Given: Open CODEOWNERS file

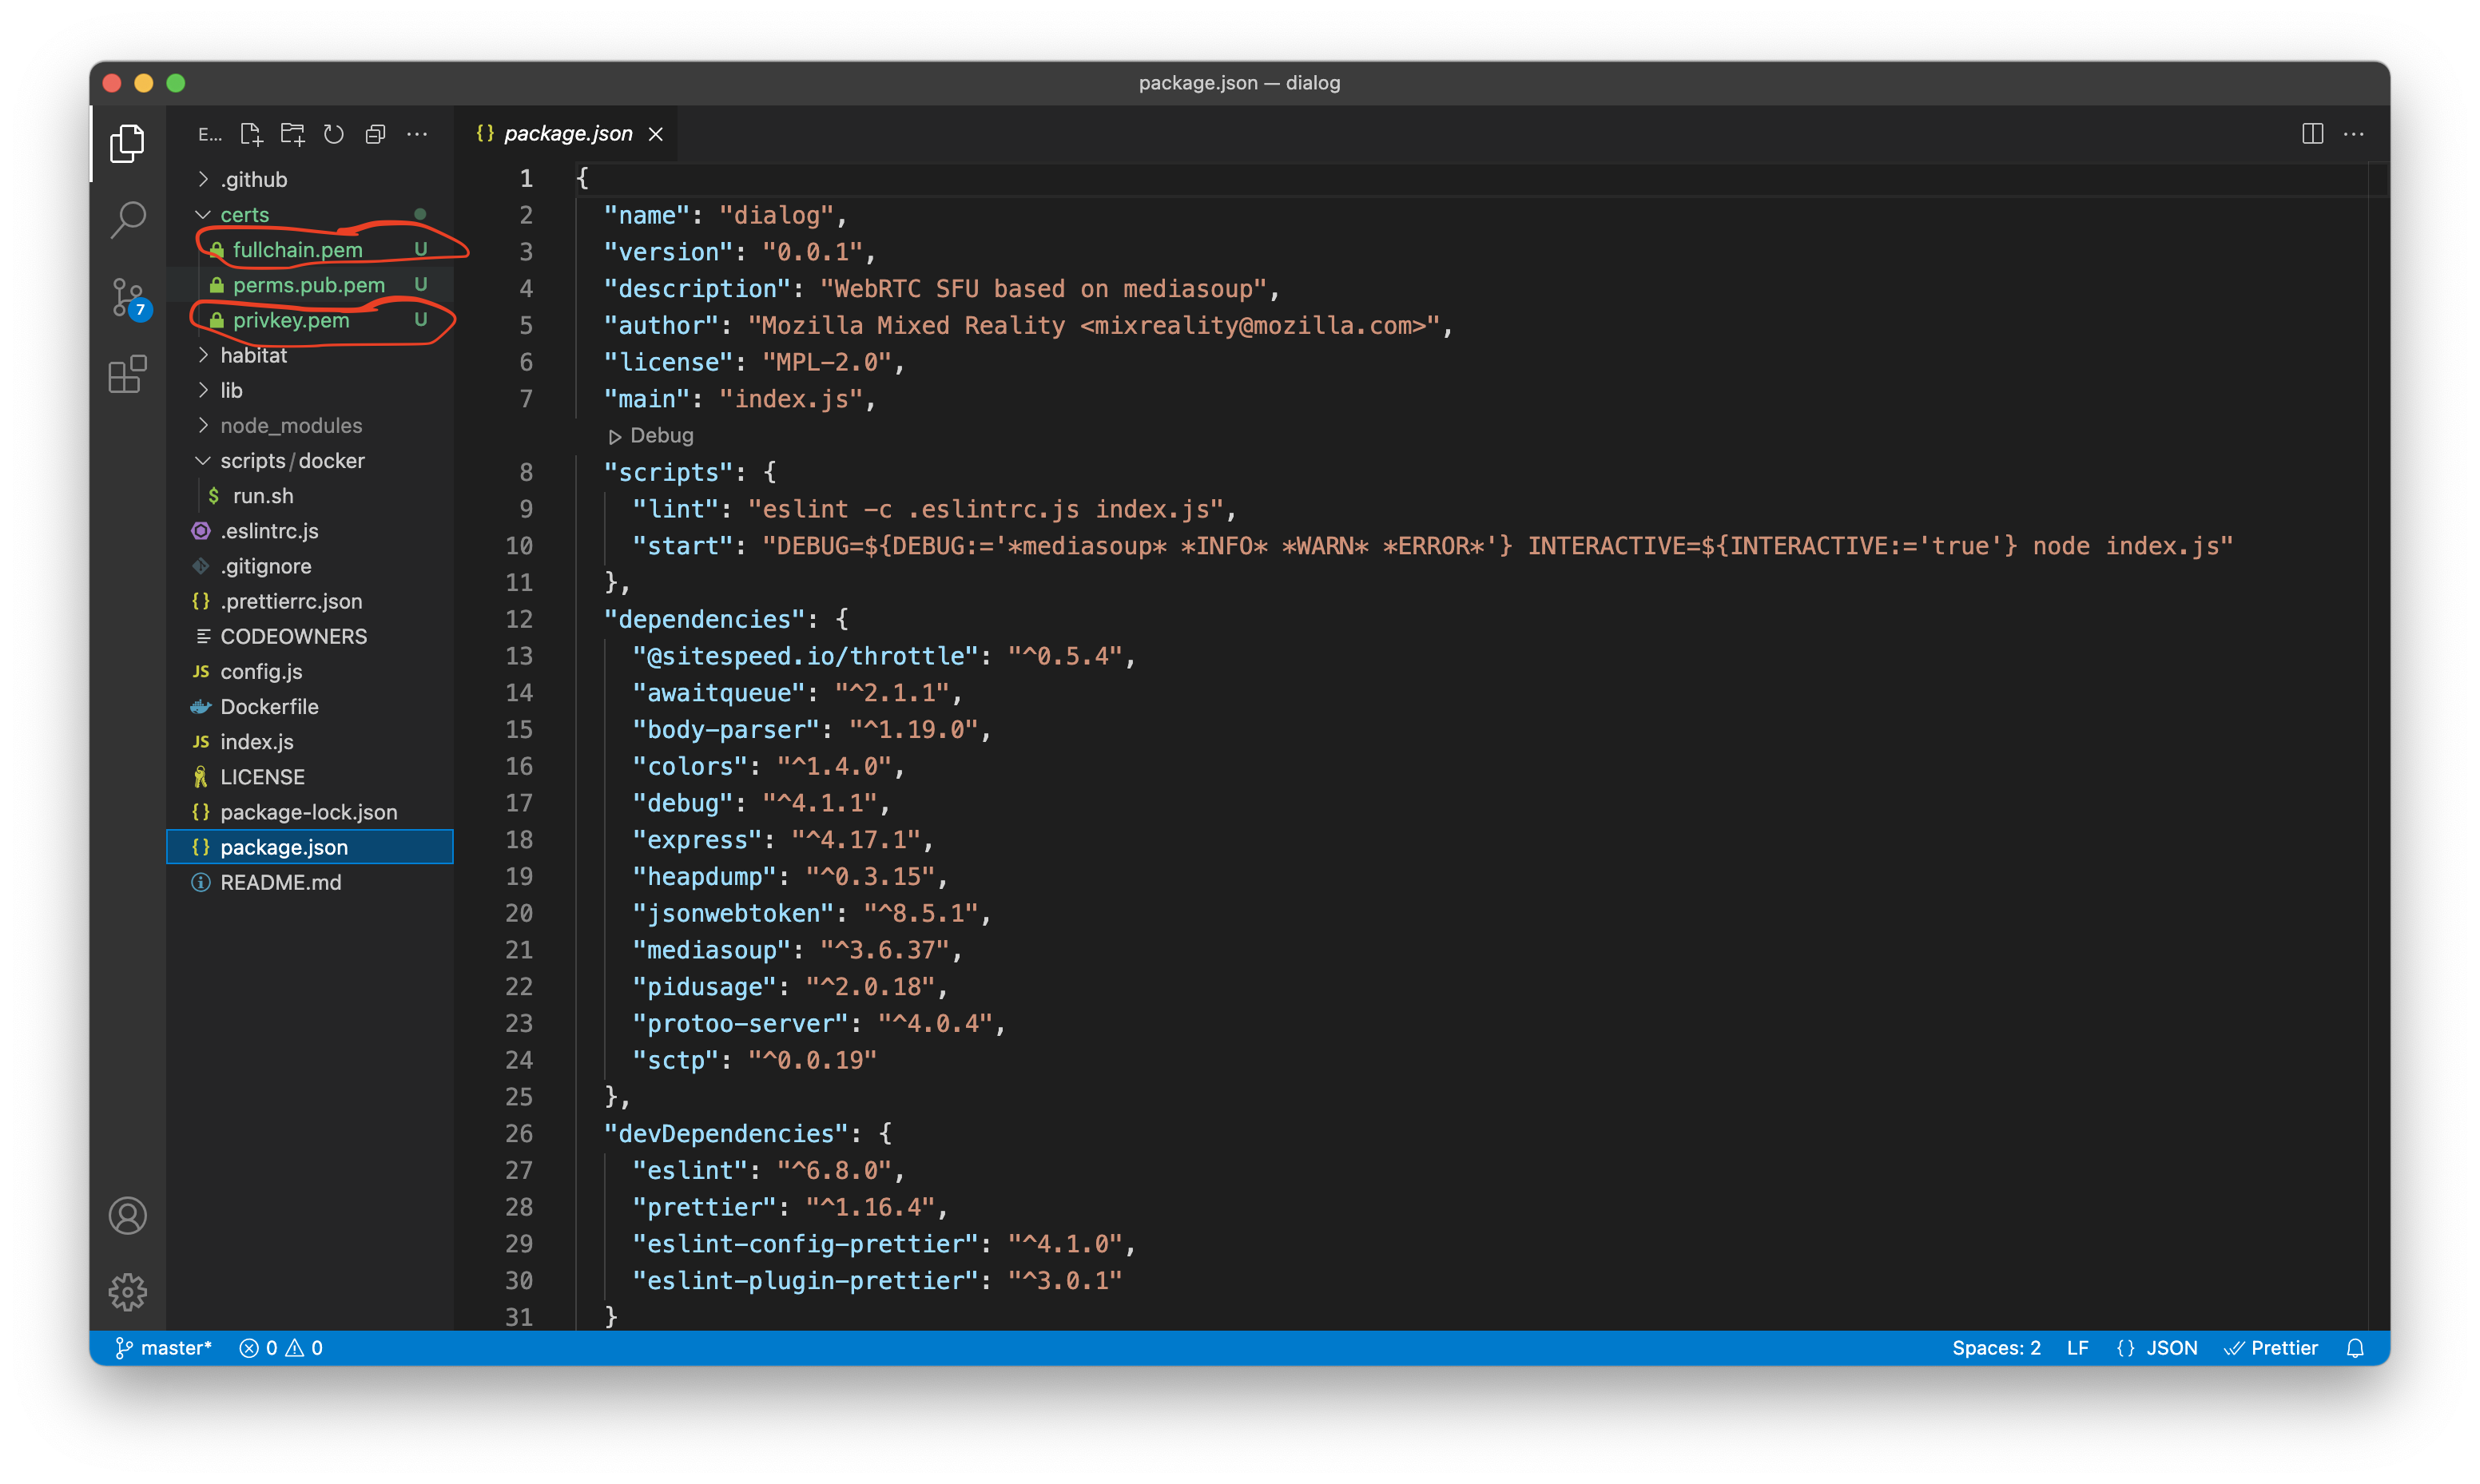Looking at the screenshot, I should click(x=310, y=636).
